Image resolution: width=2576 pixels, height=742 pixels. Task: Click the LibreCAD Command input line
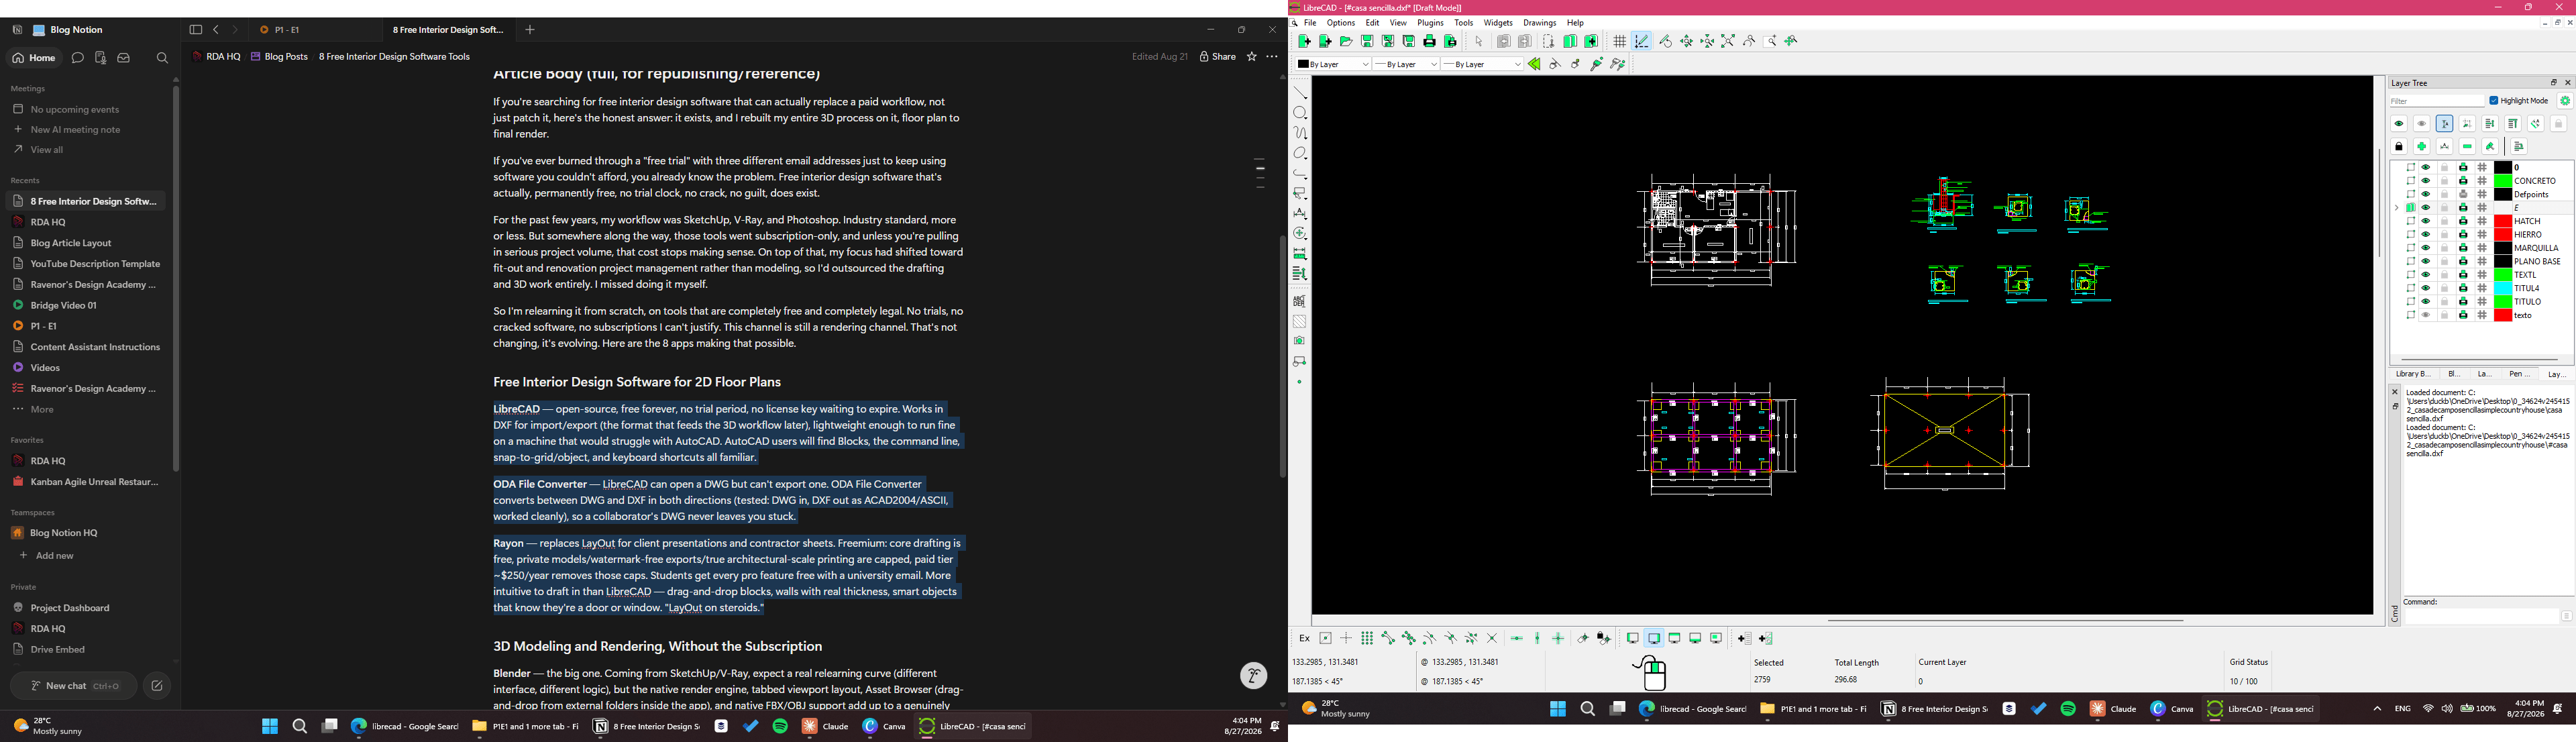(x=2481, y=617)
